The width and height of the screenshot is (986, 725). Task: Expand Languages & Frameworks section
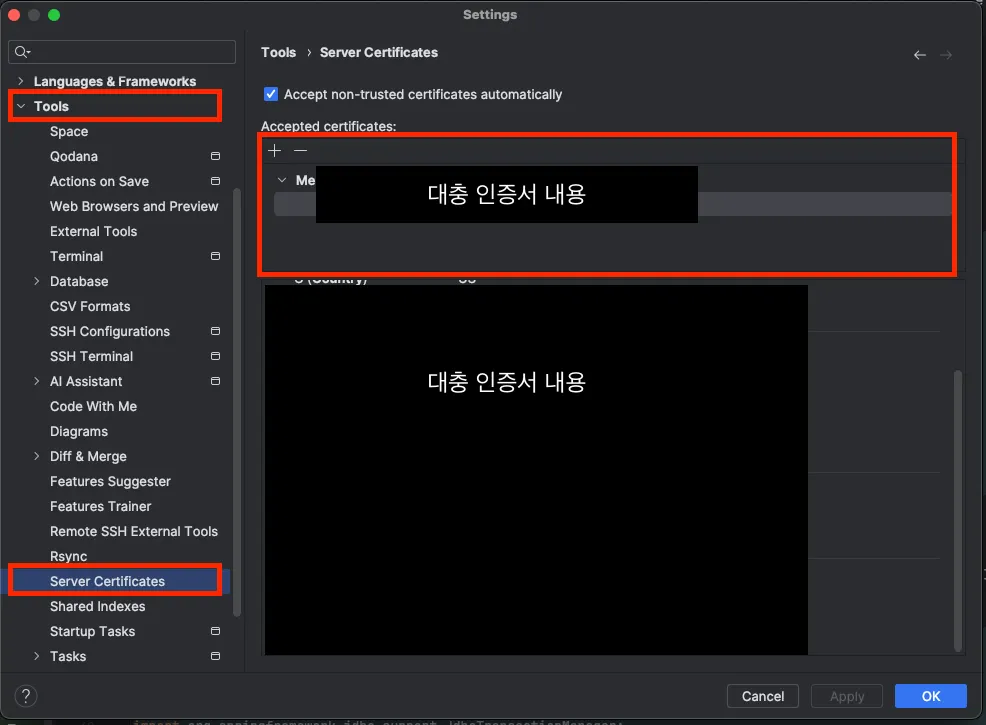click(21, 81)
